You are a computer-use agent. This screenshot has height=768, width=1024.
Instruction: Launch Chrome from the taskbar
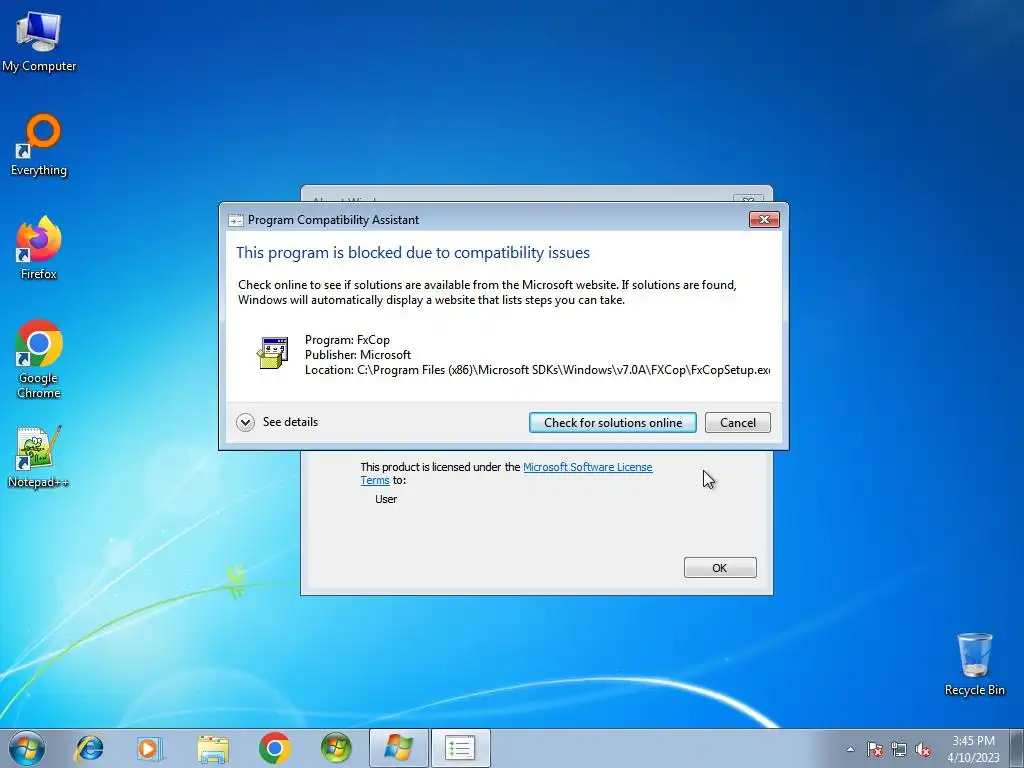click(274, 748)
